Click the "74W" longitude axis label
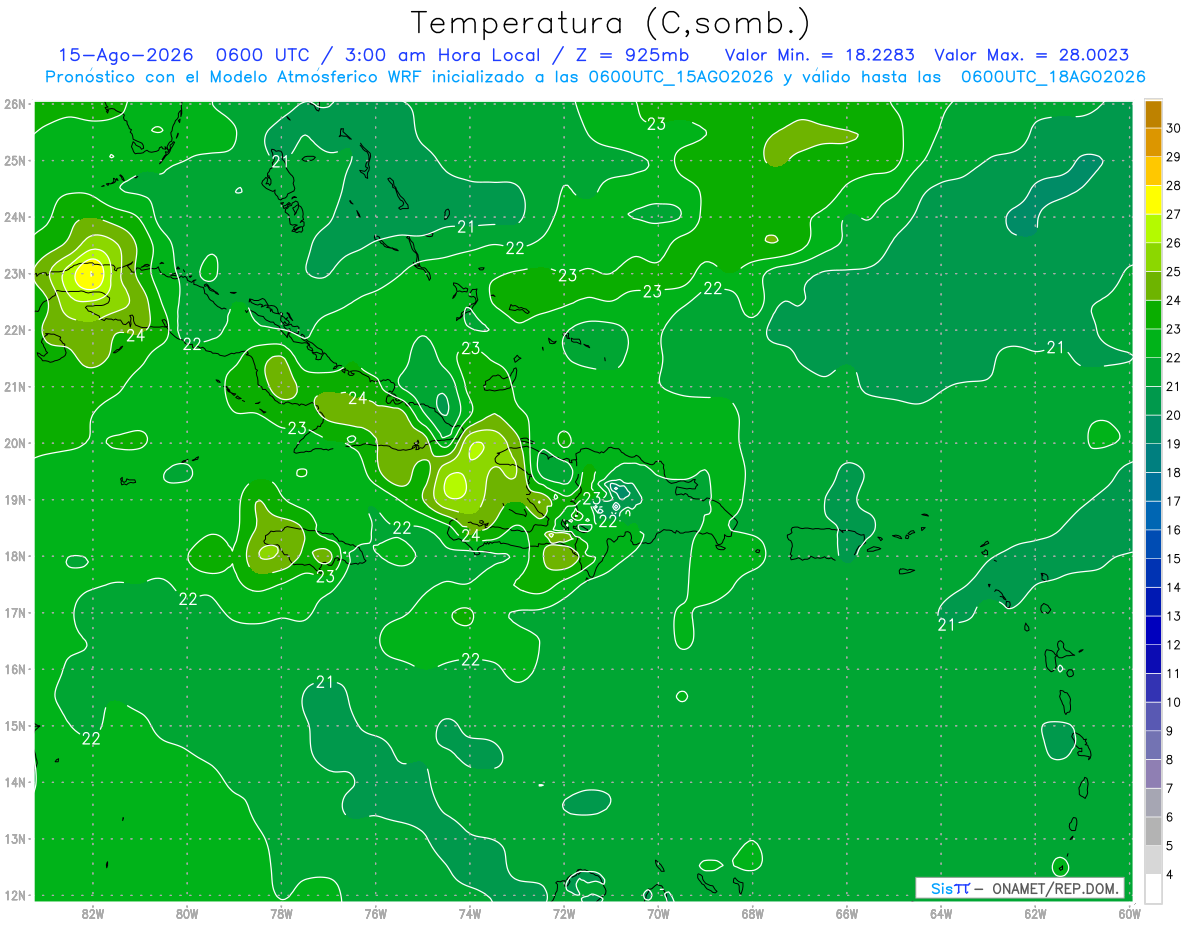Image resolution: width=1200 pixels, height=927 pixels. click(470, 913)
